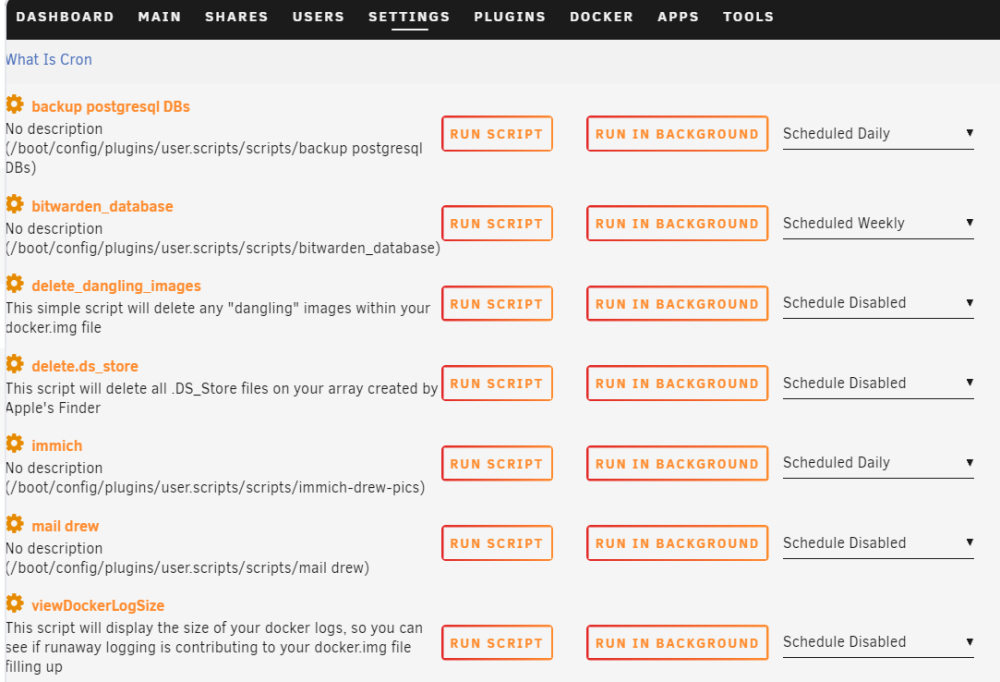Select the docker logs size description

pos(214,647)
